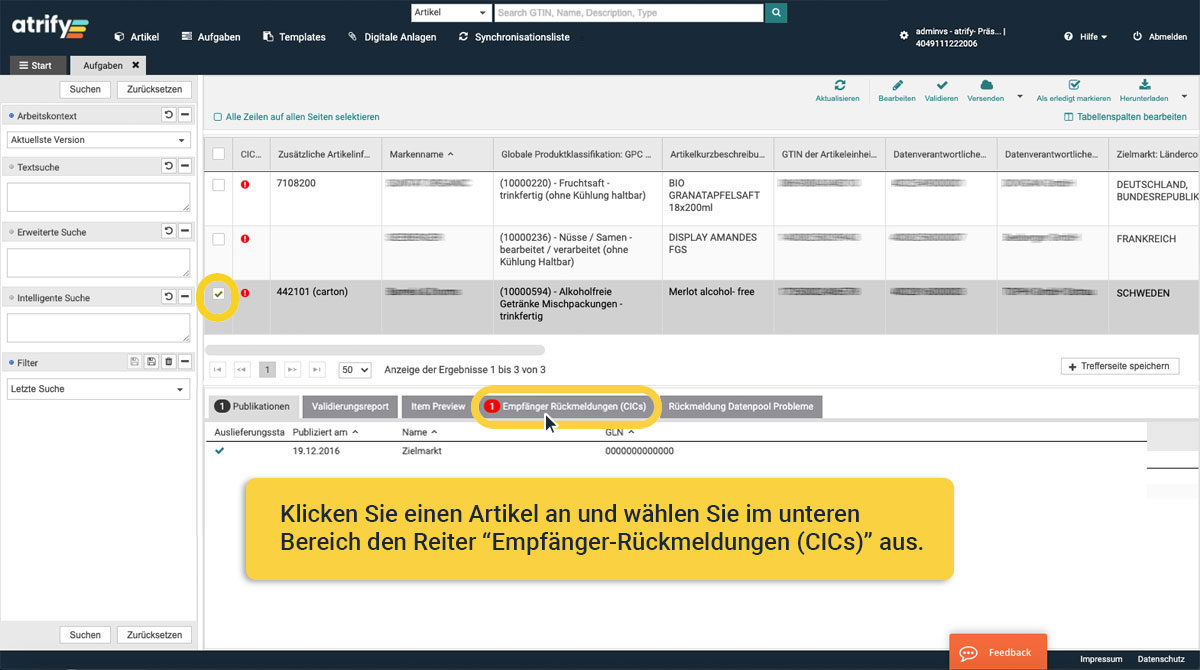This screenshot has width=1200, height=670.
Task: Open the Aktuellste Version dropdown
Action: (x=98, y=140)
